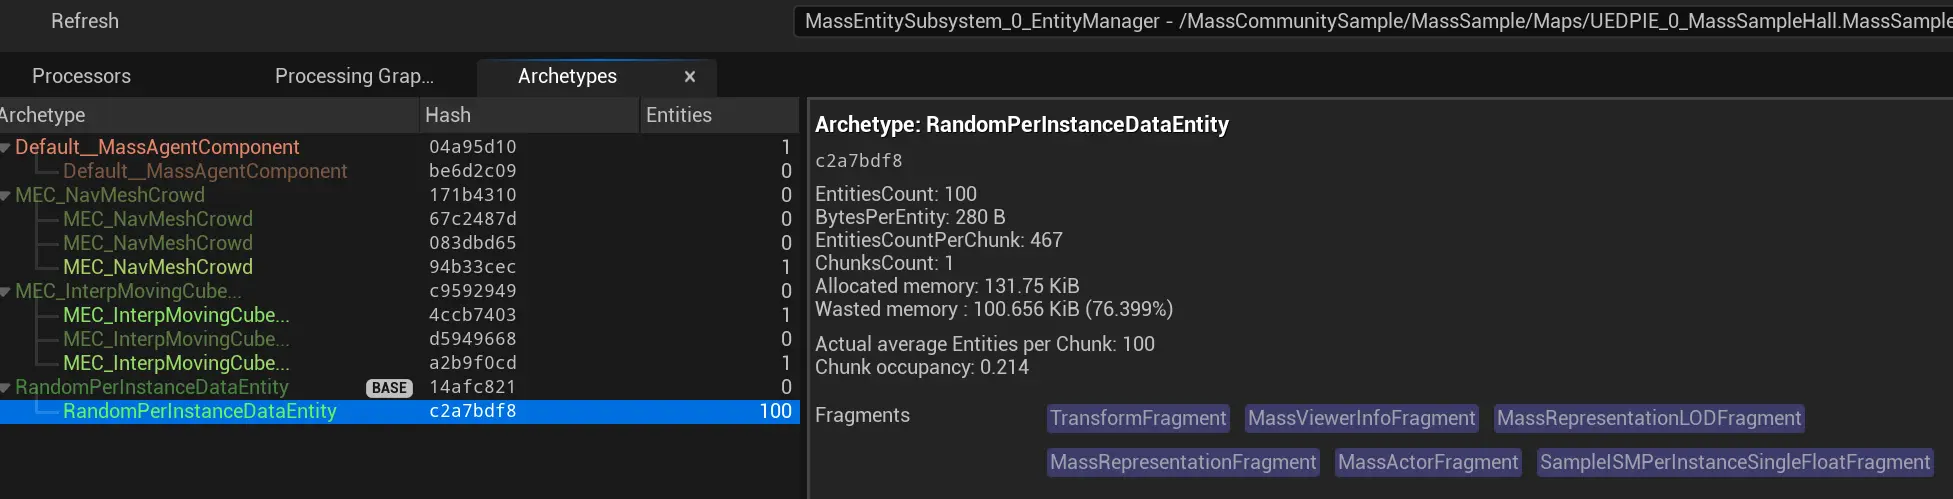Close the Archetypes tab
Screen dimensions: 1953x499
tap(690, 76)
